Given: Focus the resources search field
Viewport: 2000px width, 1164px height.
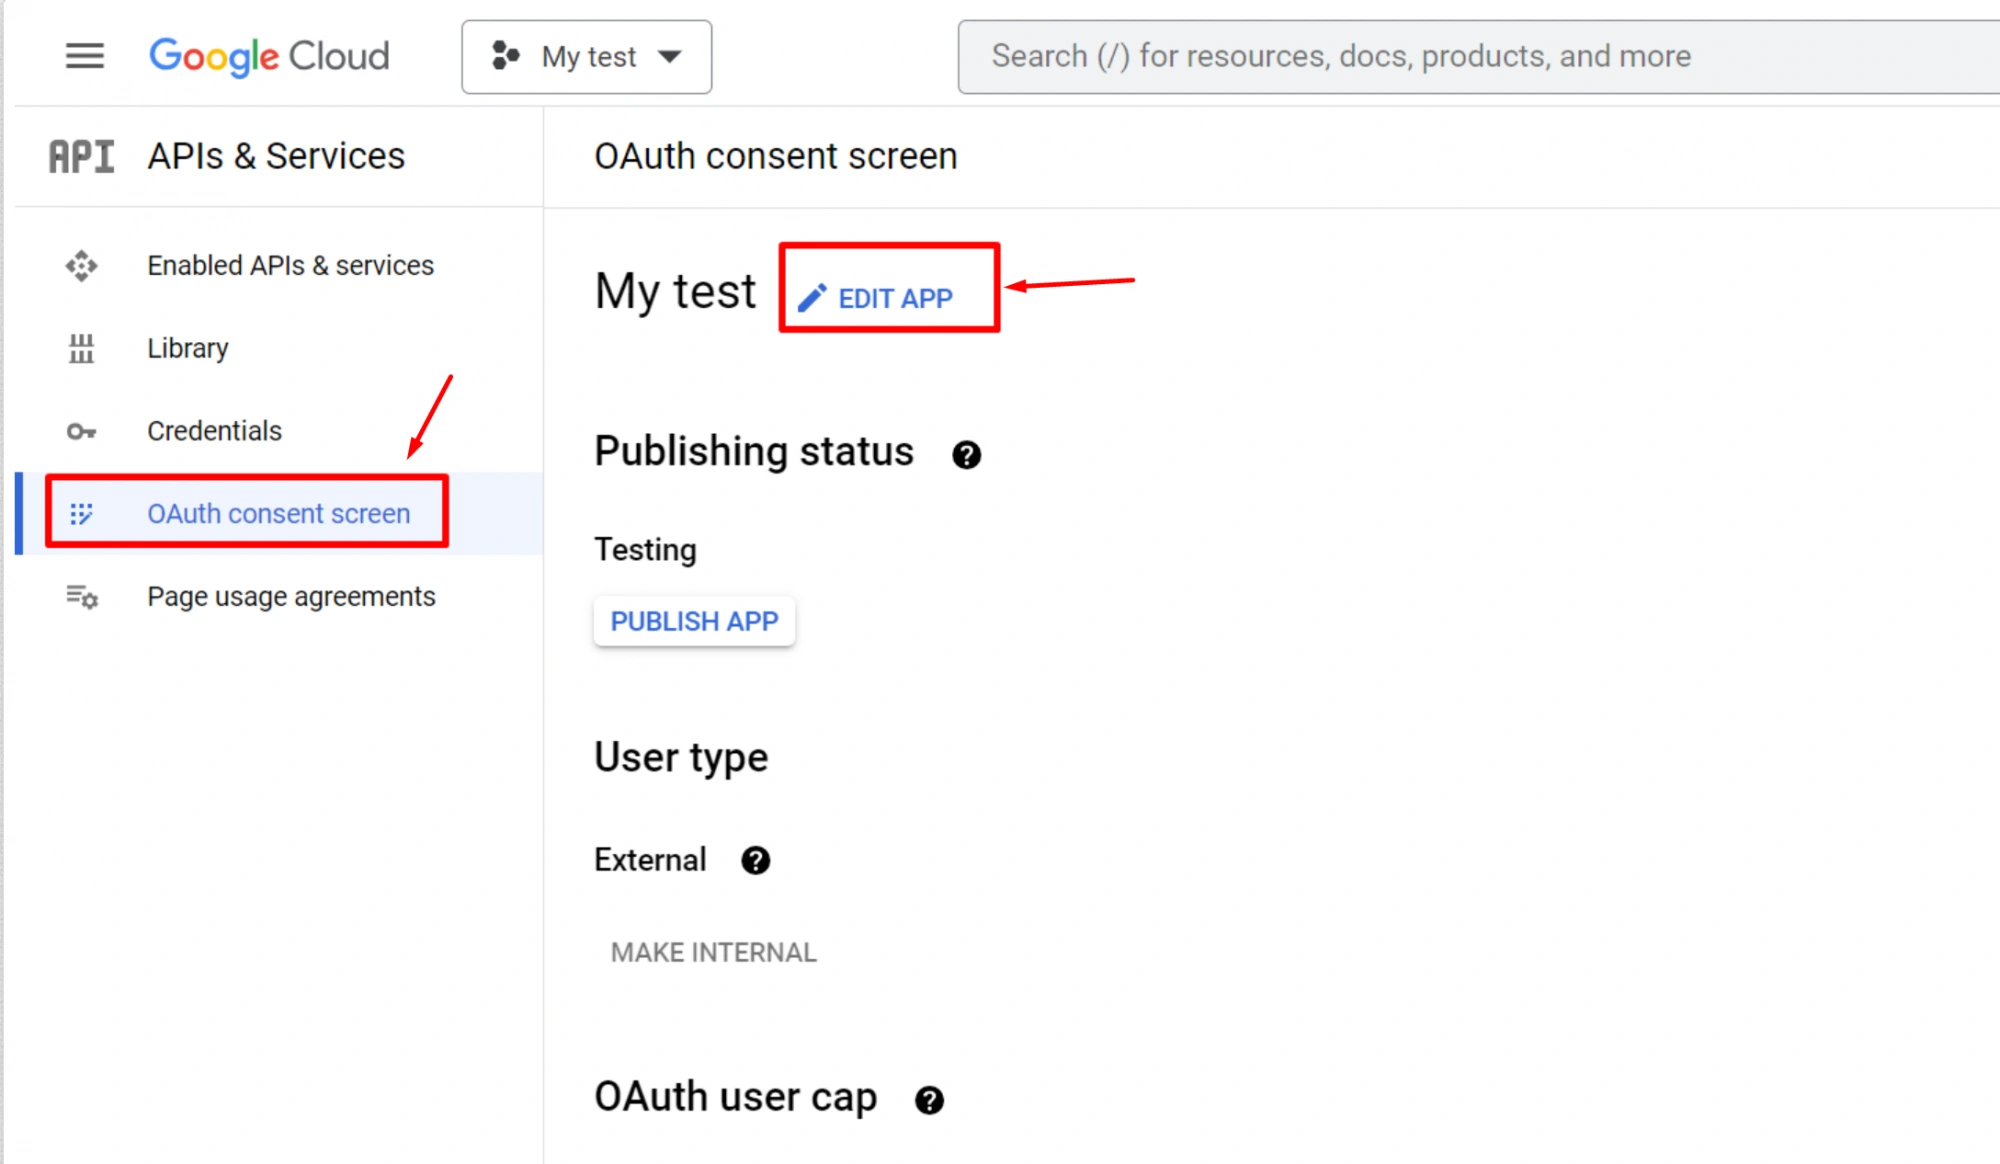Looking at the screenshot, I should pos(1400,57).
